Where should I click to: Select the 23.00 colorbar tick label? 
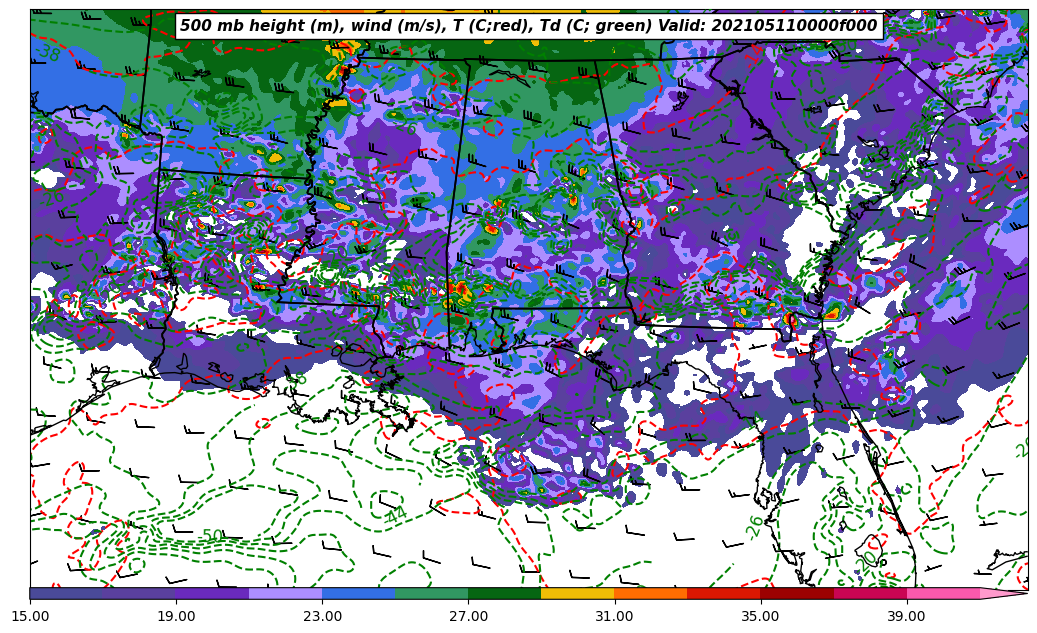(322, 616)
